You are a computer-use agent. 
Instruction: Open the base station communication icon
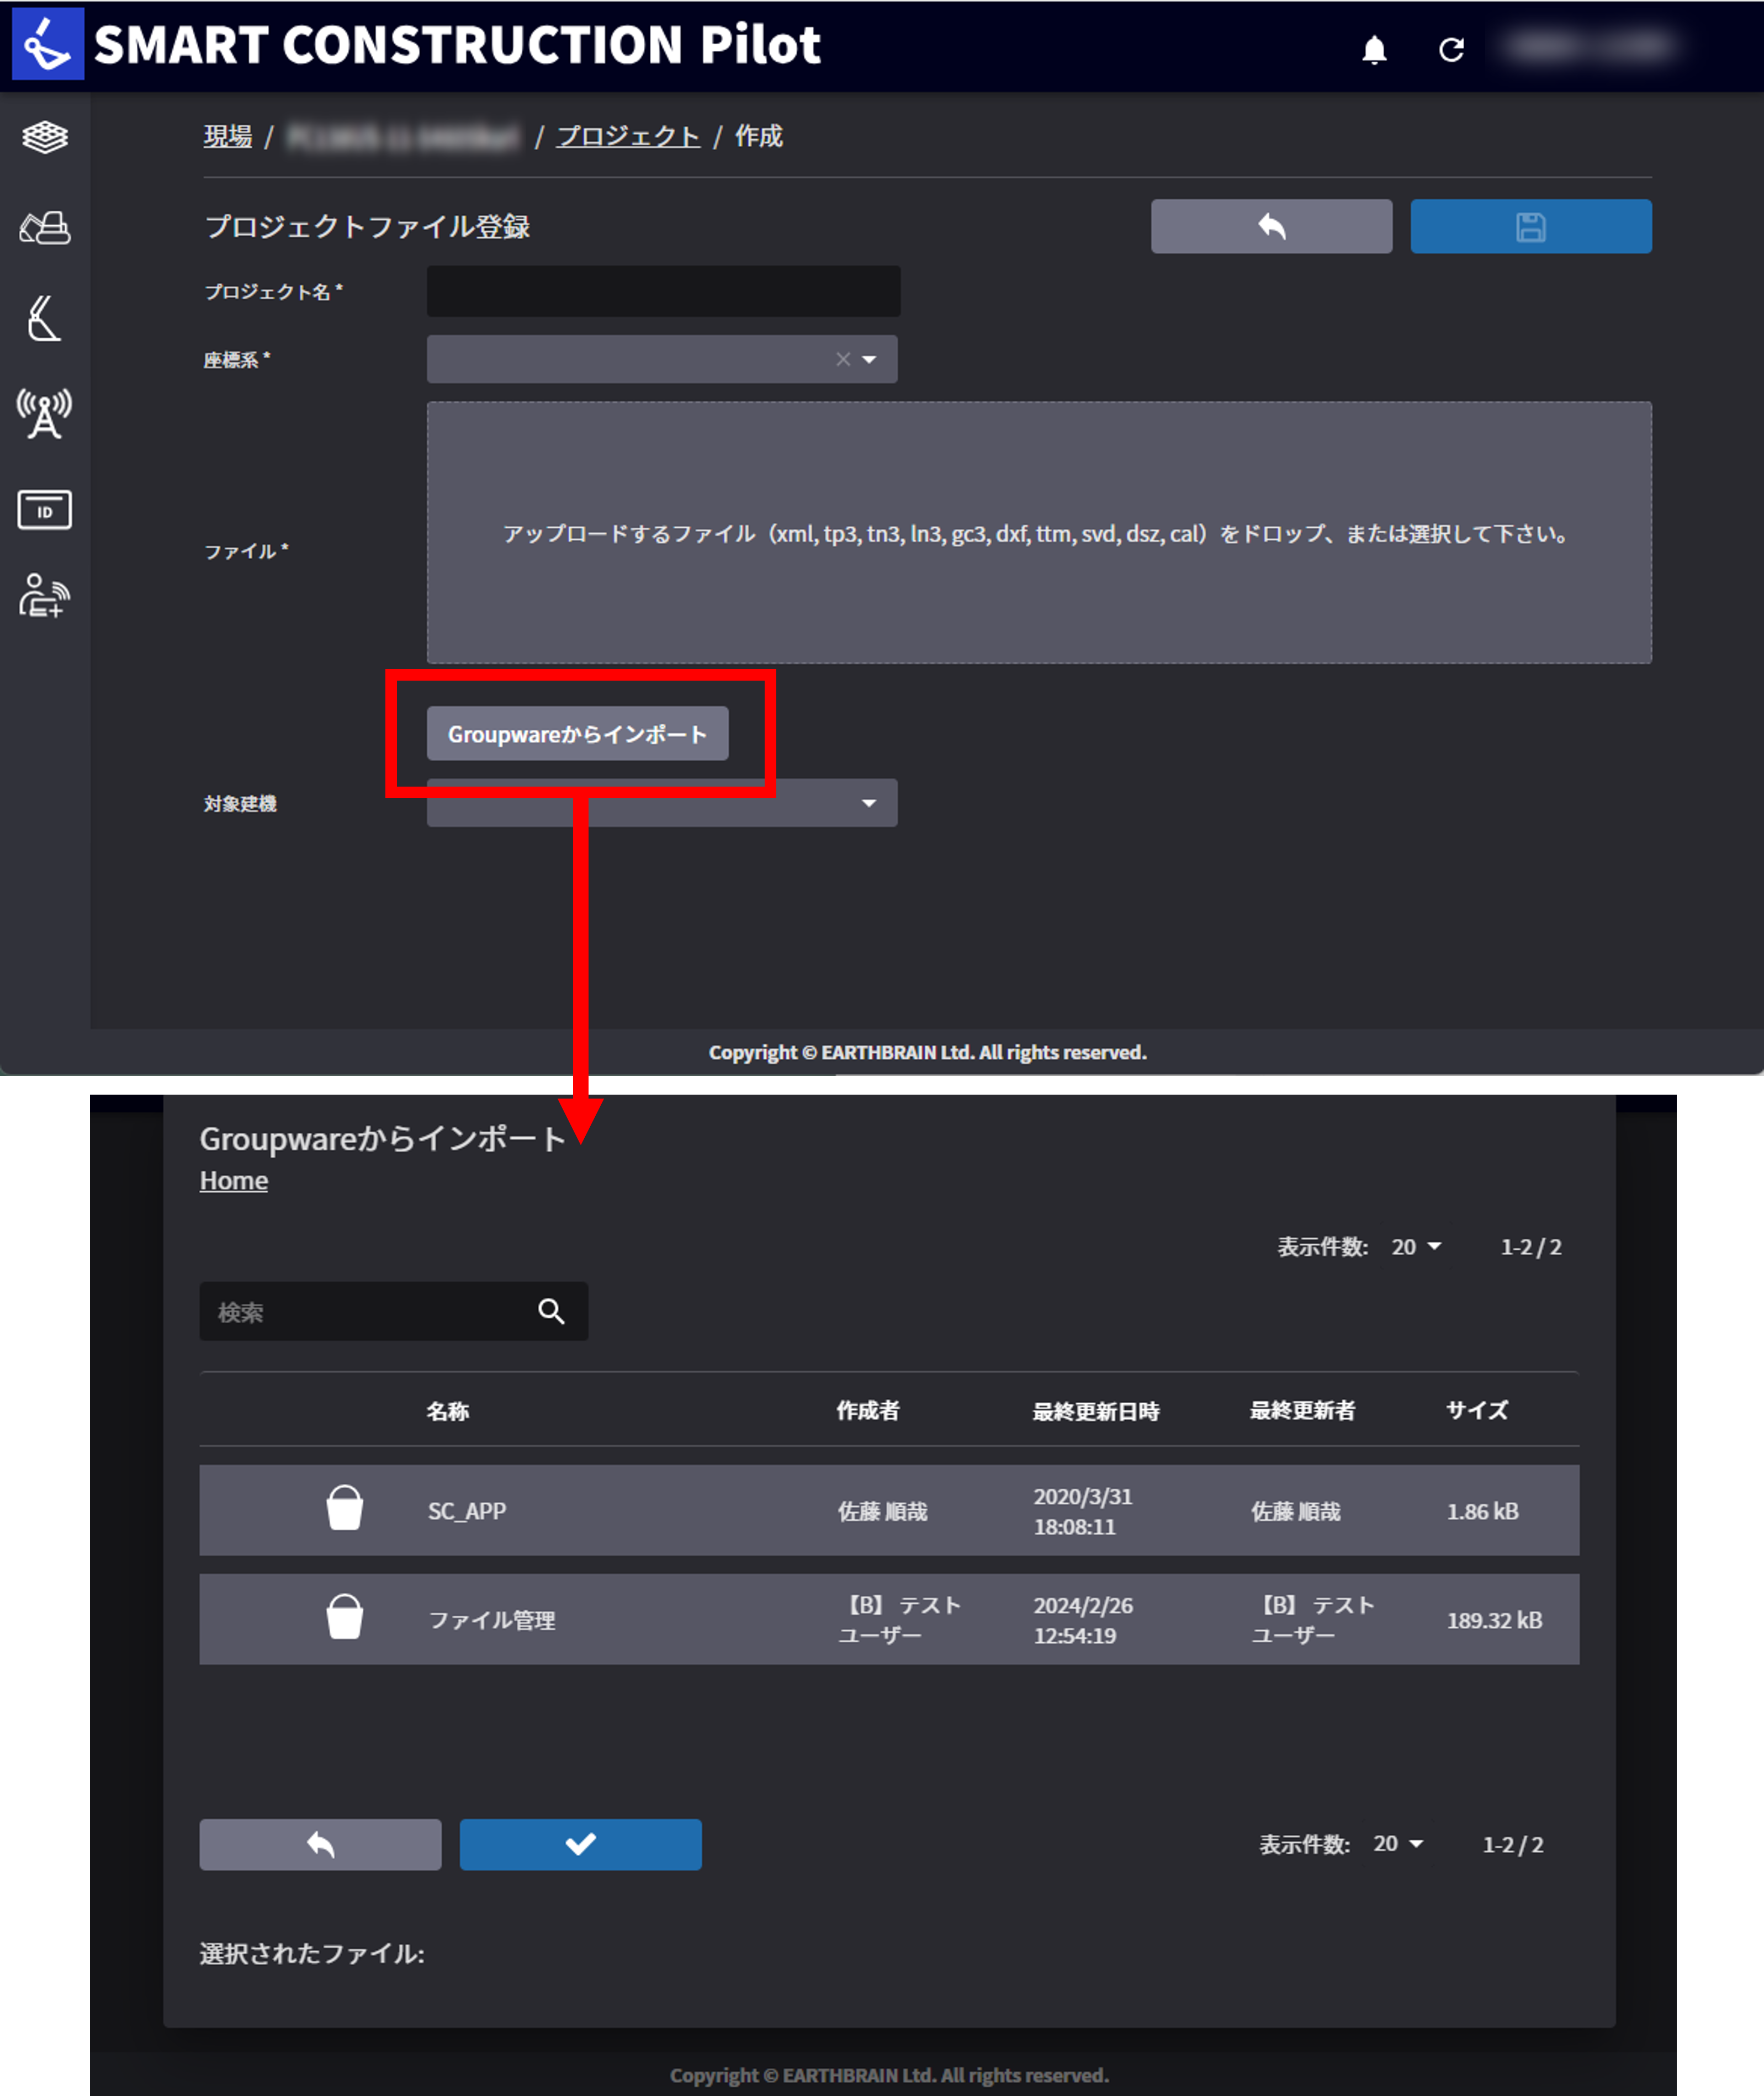pos(44,413)
